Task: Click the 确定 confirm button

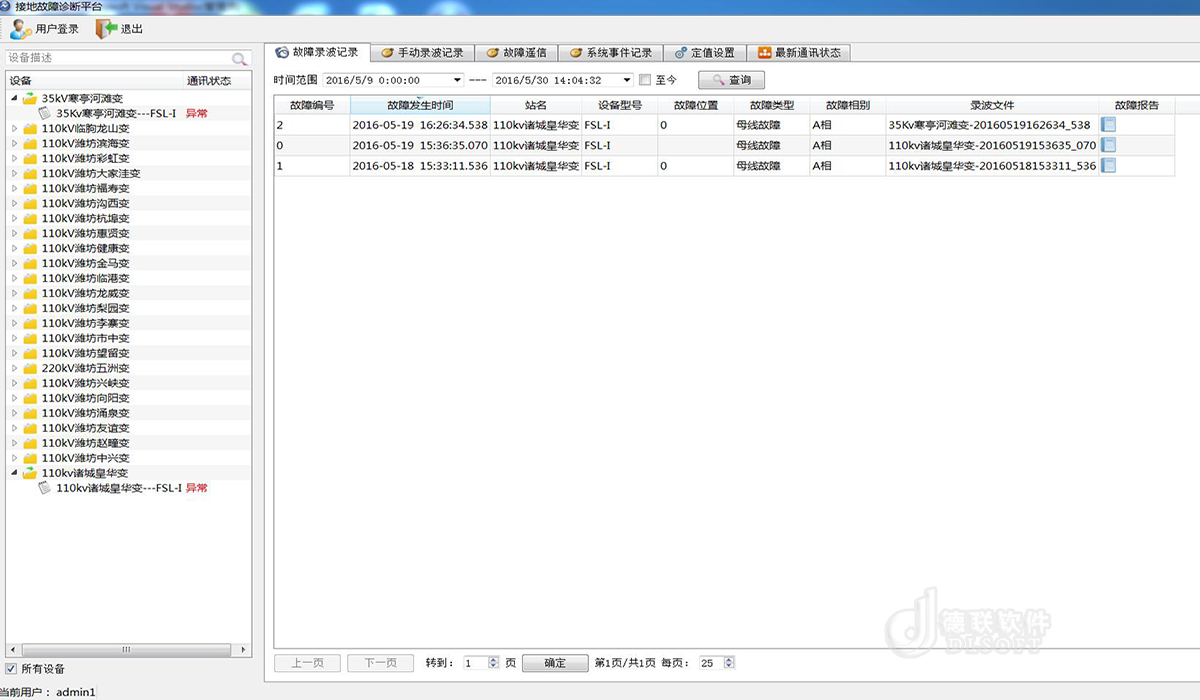Action: click(x=555, y=663)
